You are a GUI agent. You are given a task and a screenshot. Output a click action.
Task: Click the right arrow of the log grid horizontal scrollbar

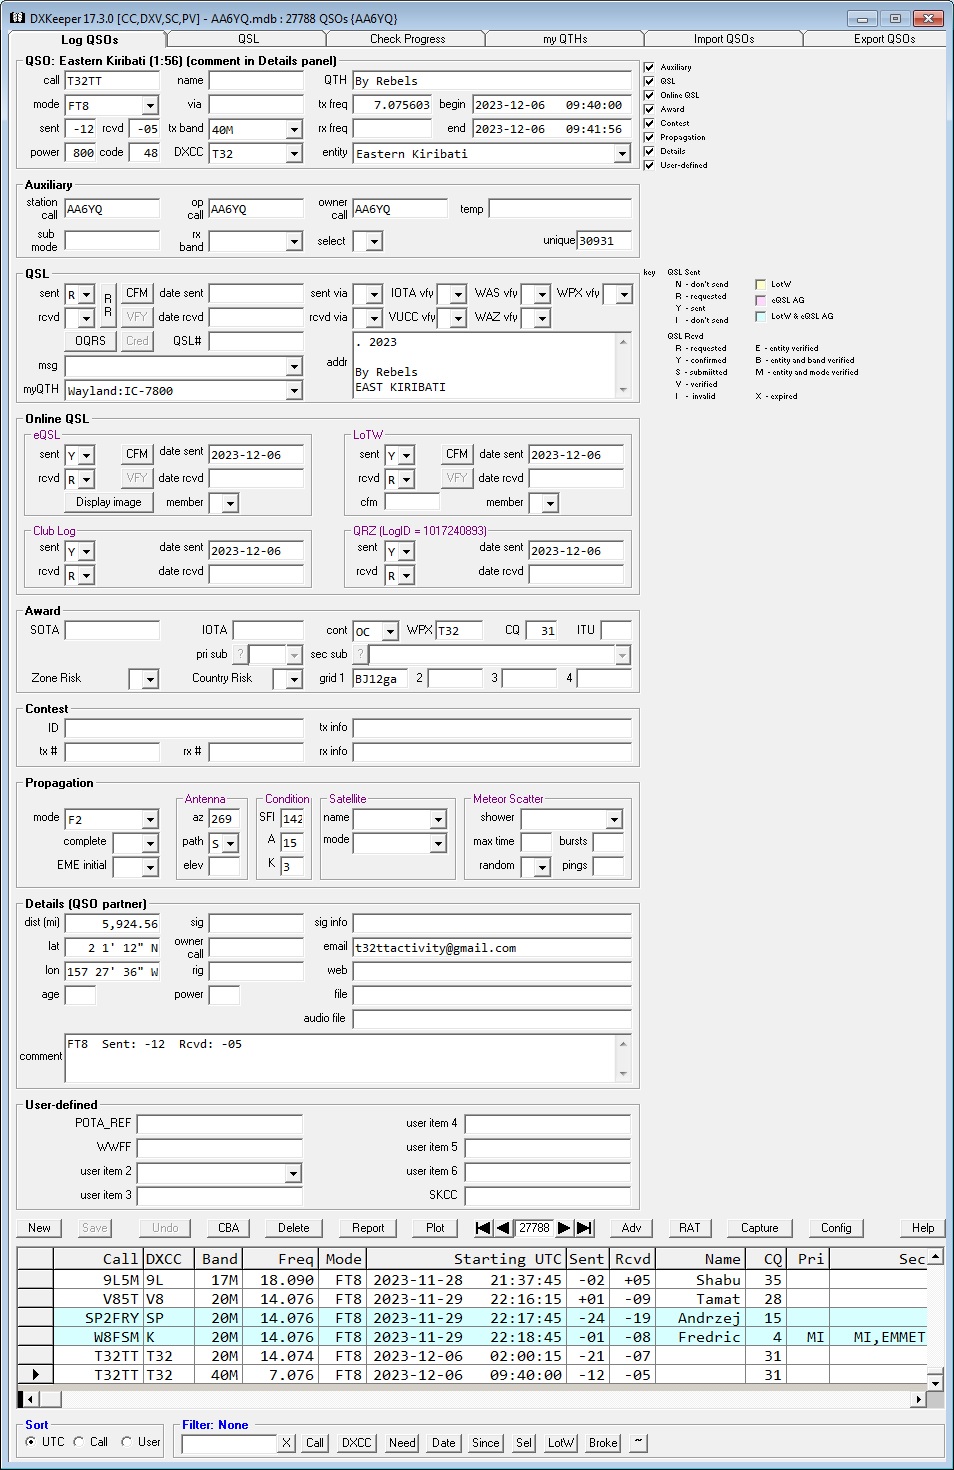pos(919,1399)
